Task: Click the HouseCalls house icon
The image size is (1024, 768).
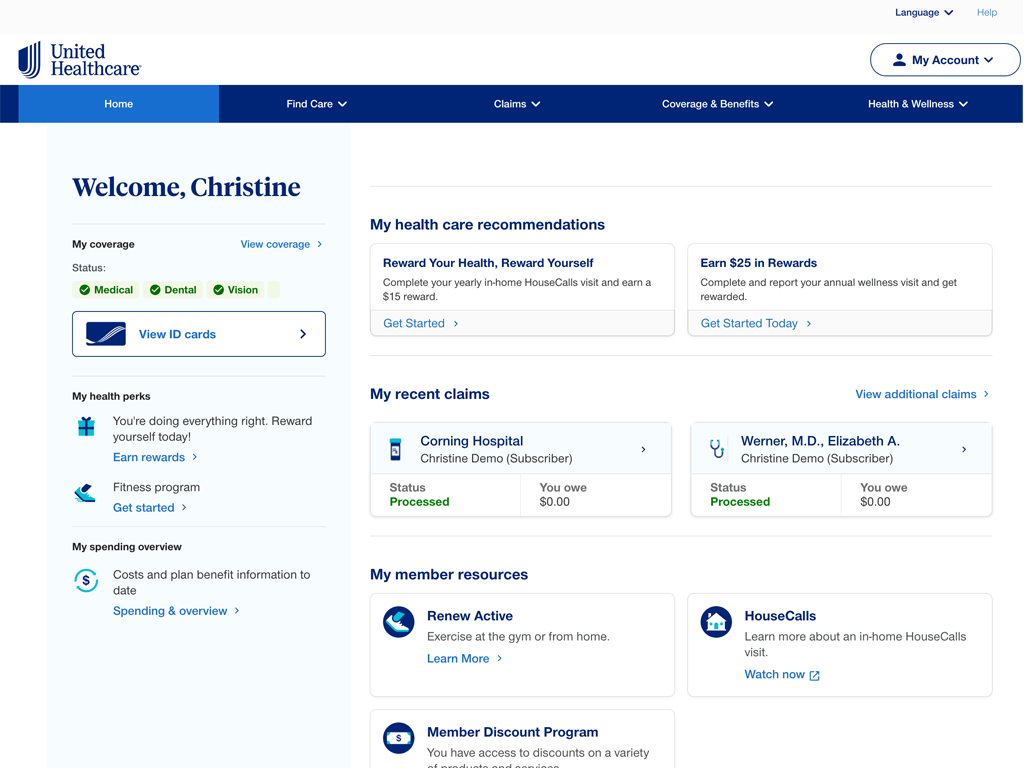Action: 716,622
